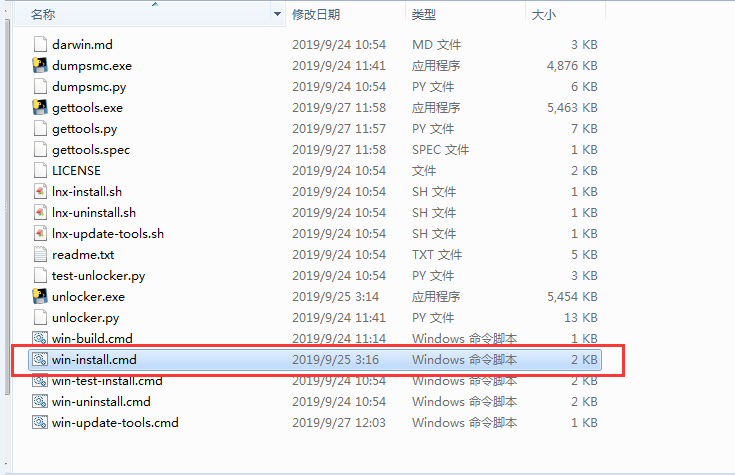Click the lnx-install.sh file icon
This screenshot has height=475, width=735.
tap(40, 192)
